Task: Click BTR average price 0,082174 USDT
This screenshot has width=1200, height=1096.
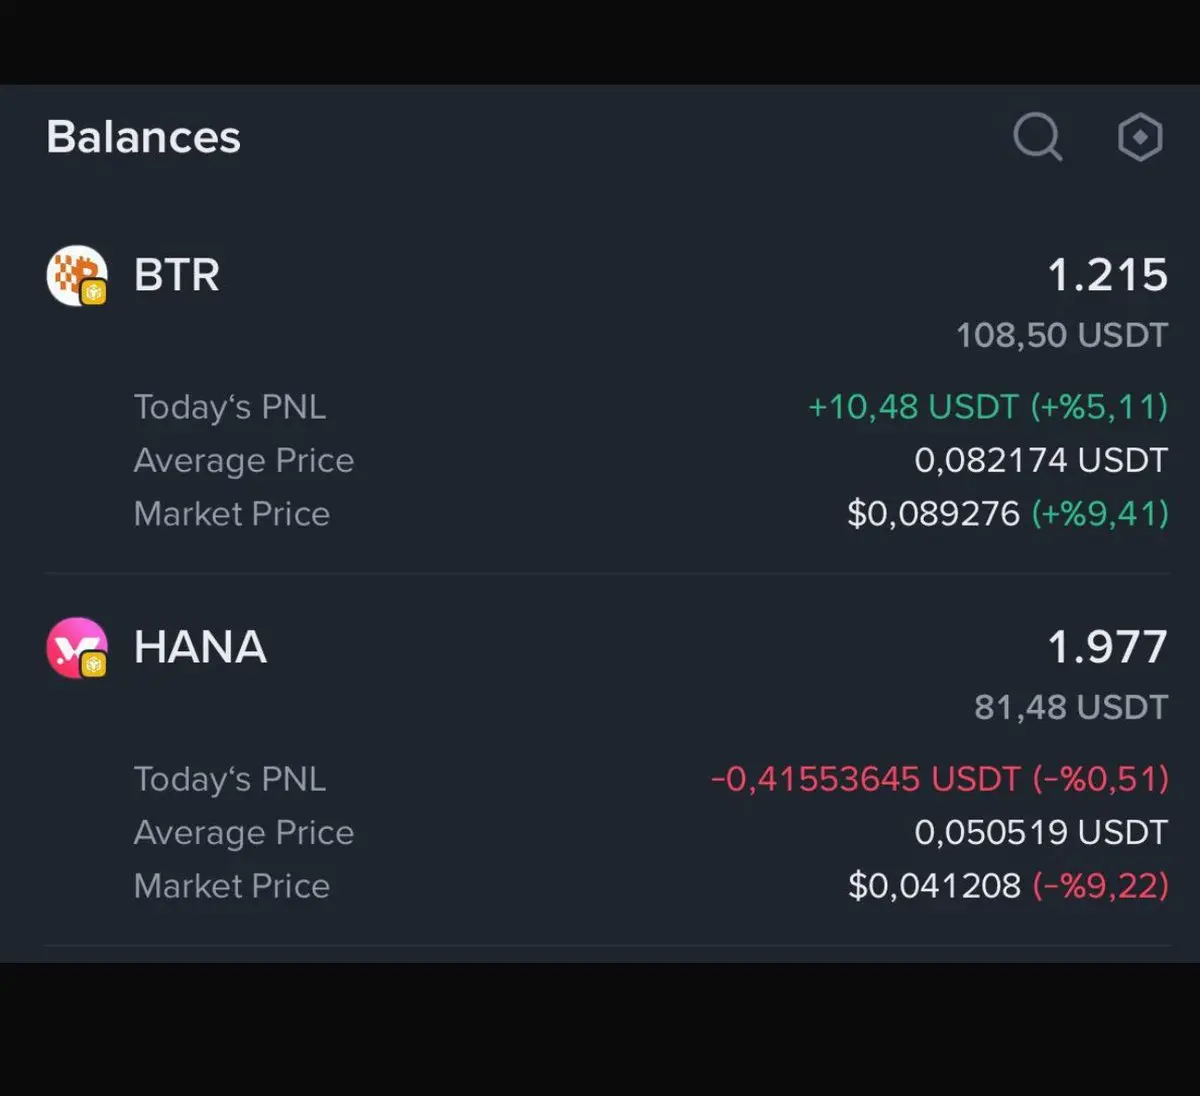Action: click(1041, 460)
